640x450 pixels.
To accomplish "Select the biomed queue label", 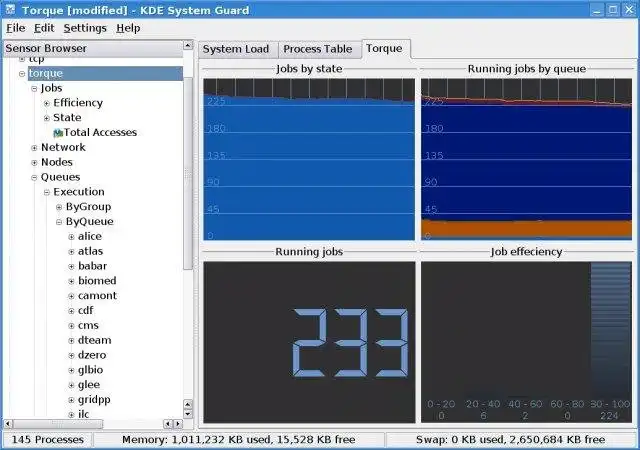I will (97, 281).
